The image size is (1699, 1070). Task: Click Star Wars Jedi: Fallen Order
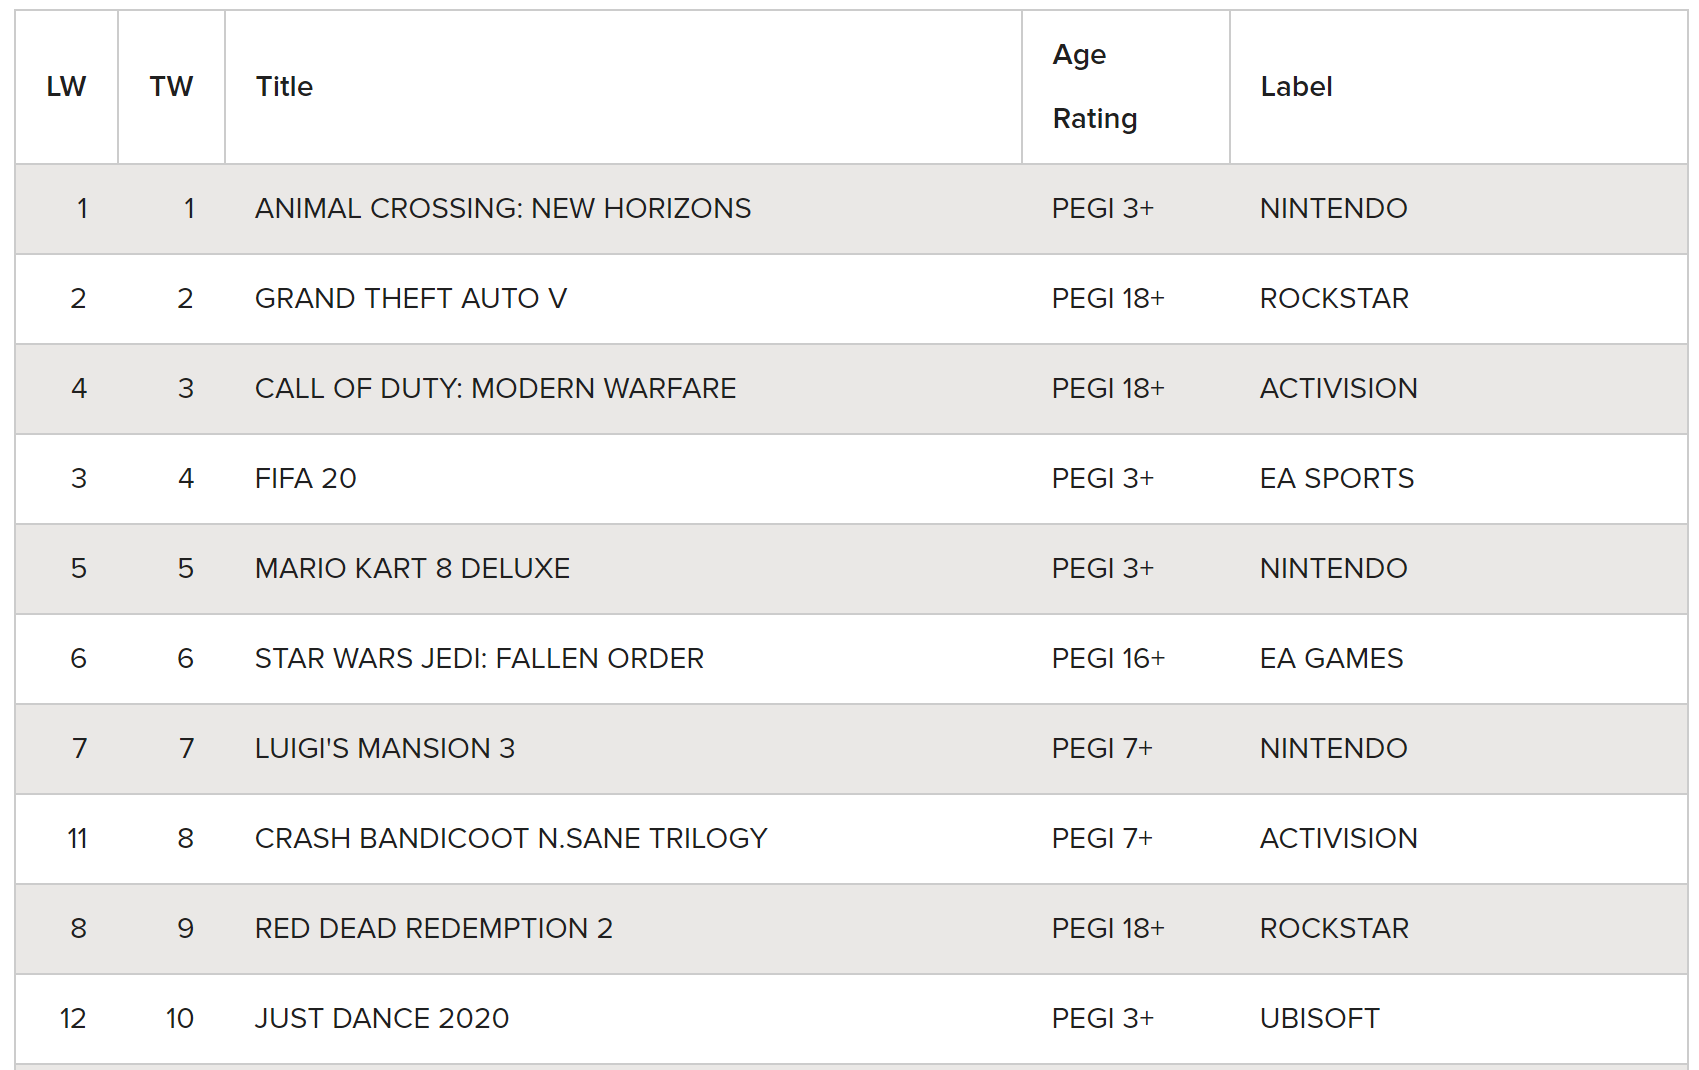(x=479, y=659)
